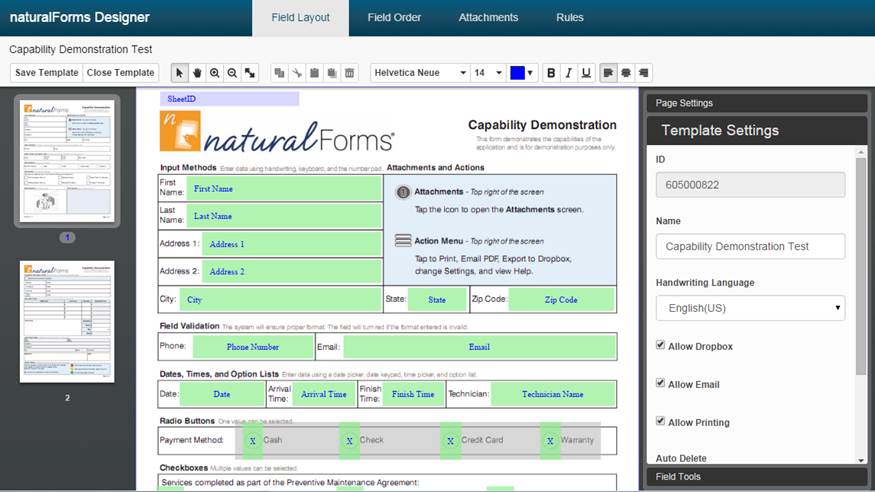The width and height of the screenshot is (875, 492).
Task: Select page 1 thumbnail
Action: [x=67, y=161]
